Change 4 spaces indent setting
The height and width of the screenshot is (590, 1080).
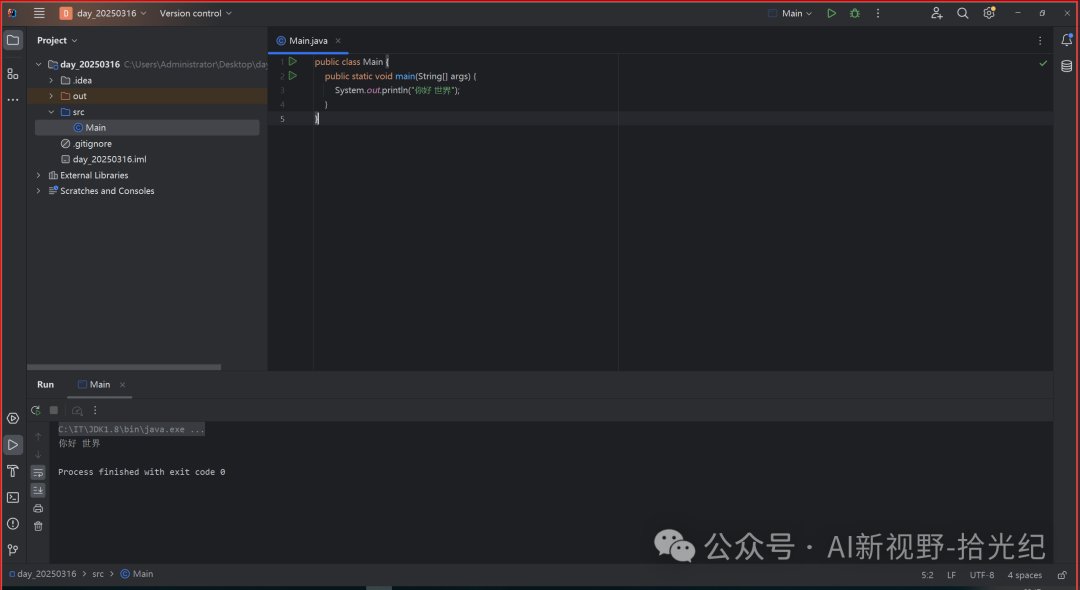[x=1024, y=575]
